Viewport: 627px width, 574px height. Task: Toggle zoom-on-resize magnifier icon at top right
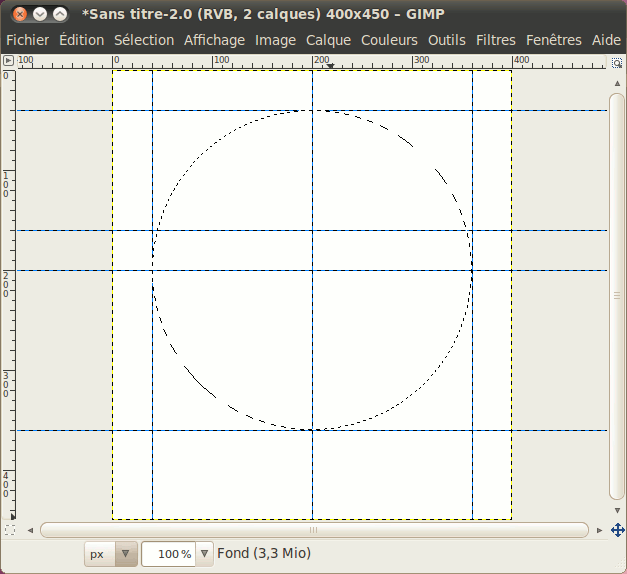point(617,62)
